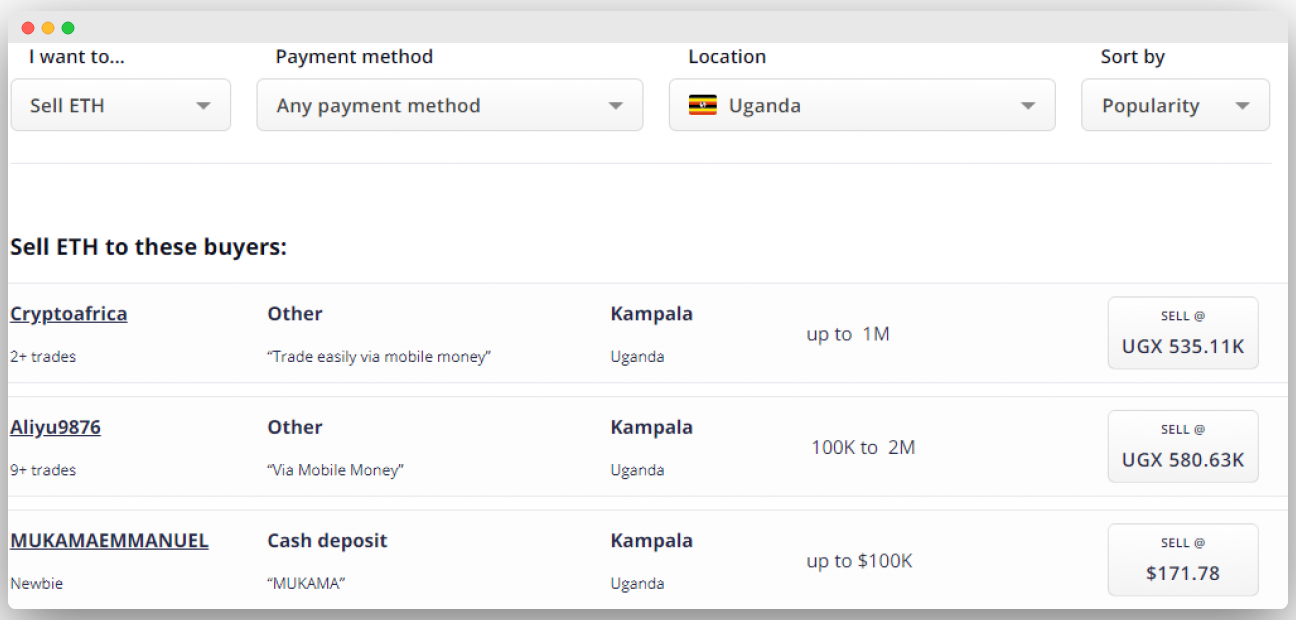This screenshot has width=1296, height=620.
Task: Open Cryptoafrica buyer profile link
Action: point(69,314)
